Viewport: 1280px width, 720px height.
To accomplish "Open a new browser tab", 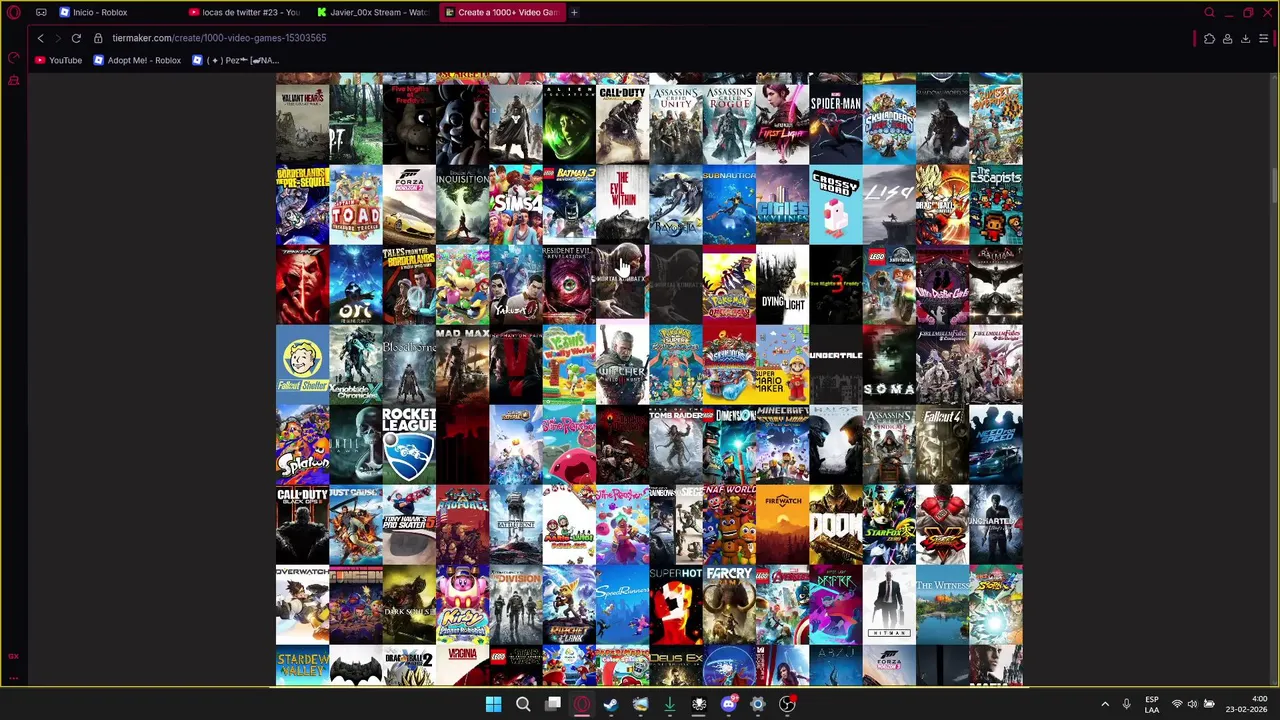I will tap(574, 12).
